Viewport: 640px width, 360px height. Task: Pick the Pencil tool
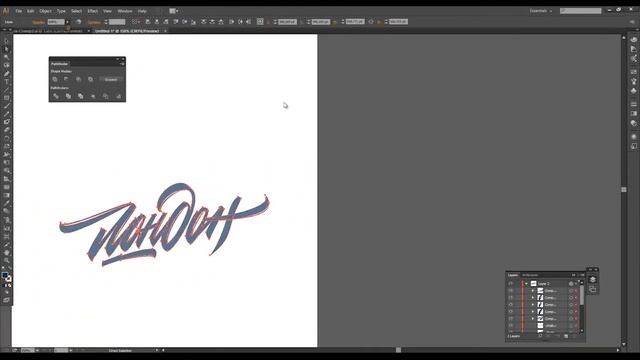(x=7, y=114)
